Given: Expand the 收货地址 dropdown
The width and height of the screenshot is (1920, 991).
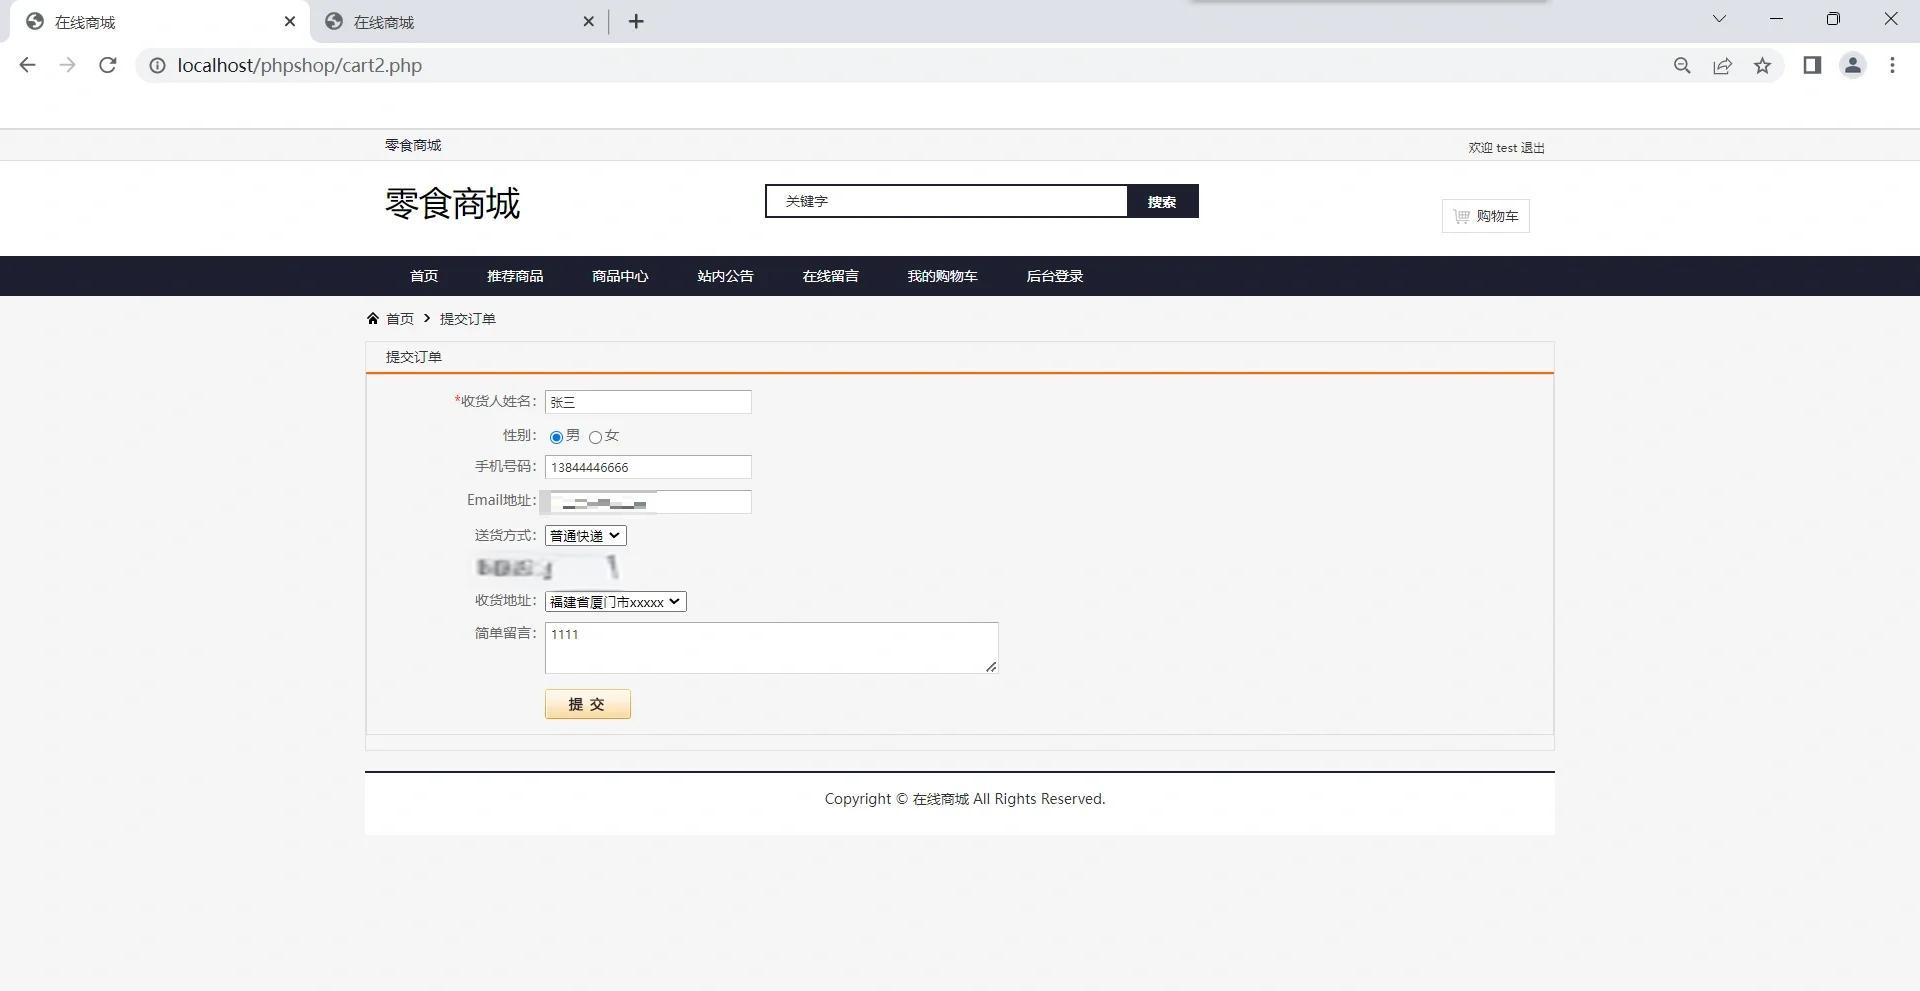Looking at the screenshot, I should [x=616, y=602].
